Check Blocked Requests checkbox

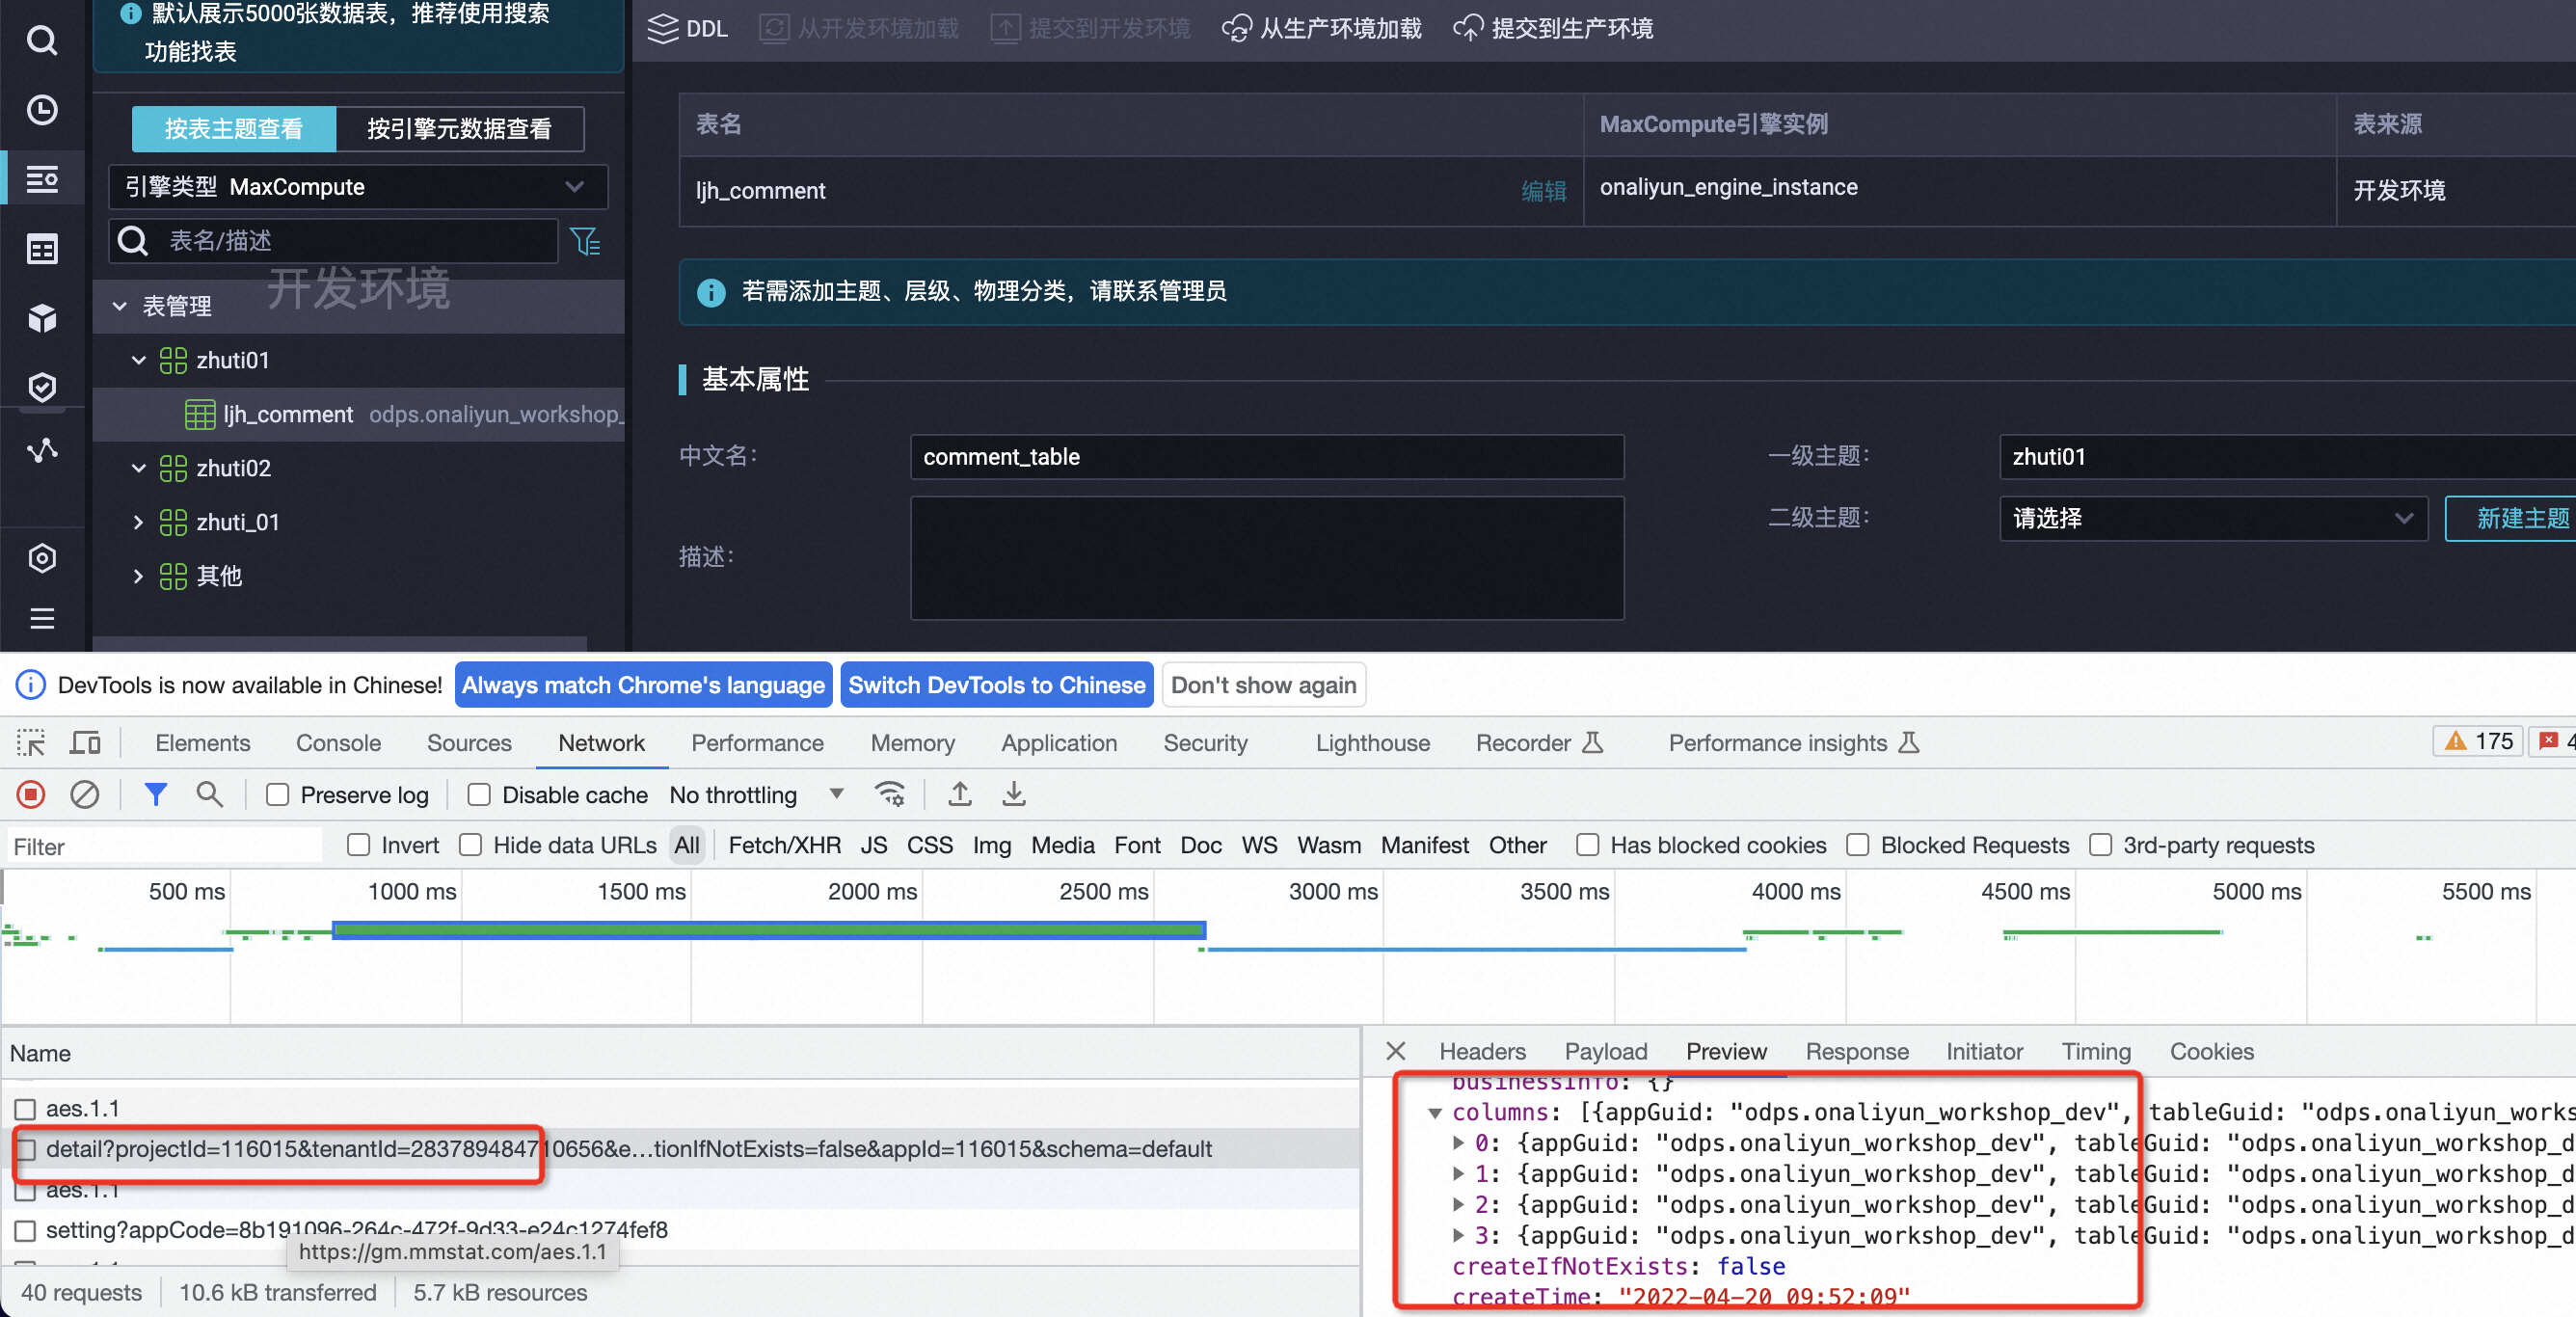tap(1858, 845)
